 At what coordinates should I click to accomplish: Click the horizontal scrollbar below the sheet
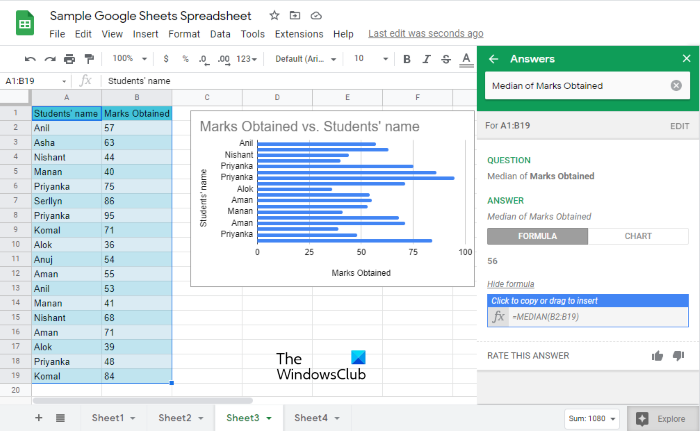click(x=143, y=401)
